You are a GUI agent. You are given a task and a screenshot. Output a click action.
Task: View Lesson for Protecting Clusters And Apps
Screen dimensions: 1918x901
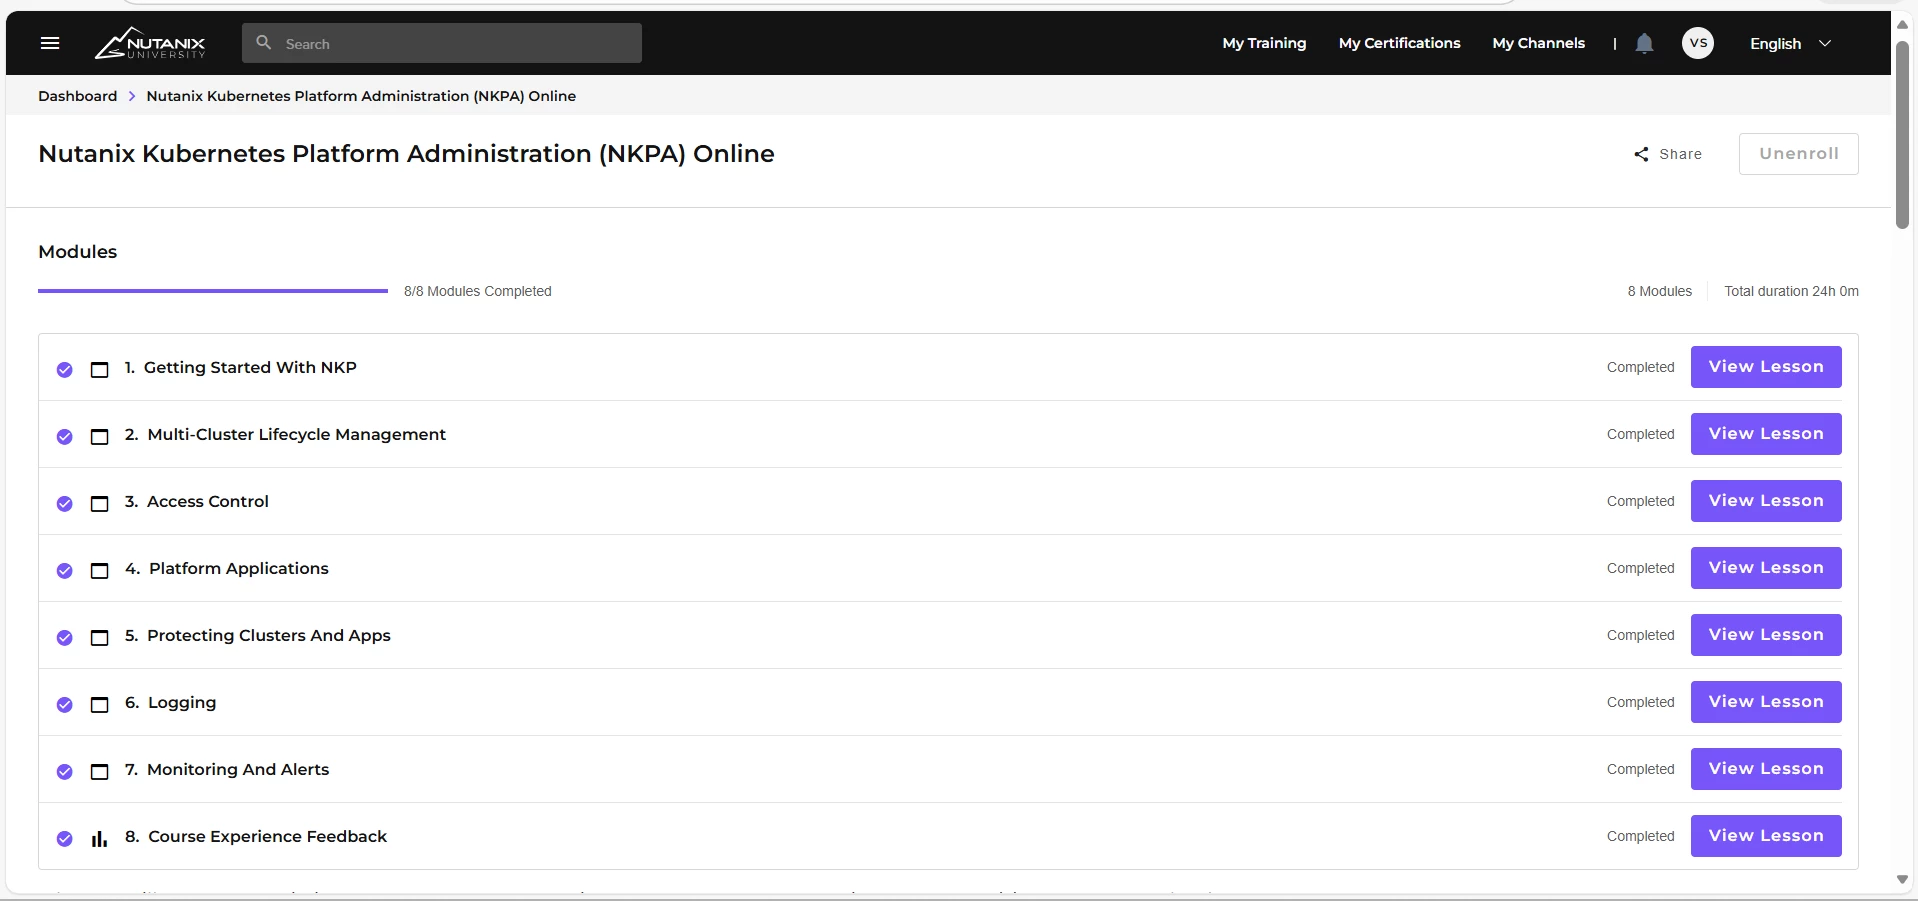pyautogui.click(x=1766, y=635)
